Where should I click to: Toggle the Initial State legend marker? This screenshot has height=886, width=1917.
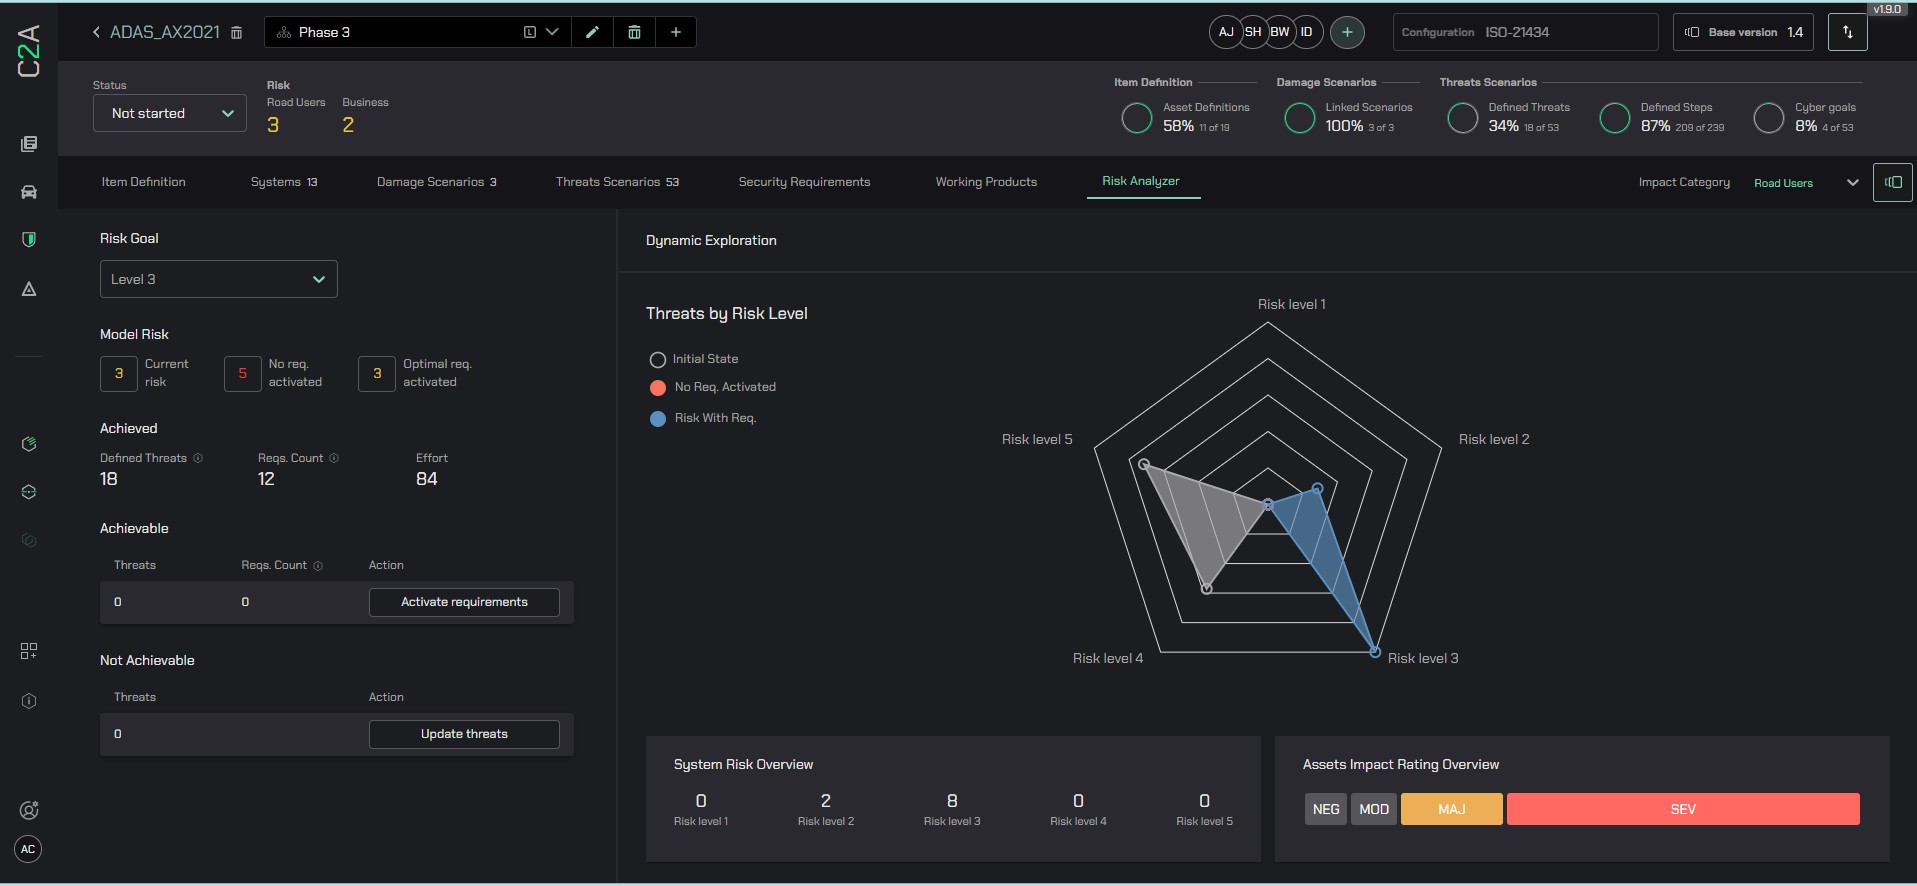coord(657,359)
